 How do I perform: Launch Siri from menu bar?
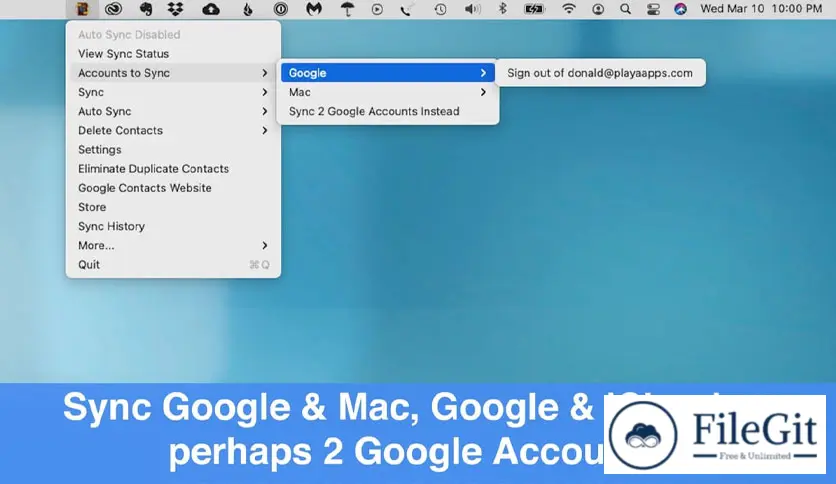coord(680,9)
